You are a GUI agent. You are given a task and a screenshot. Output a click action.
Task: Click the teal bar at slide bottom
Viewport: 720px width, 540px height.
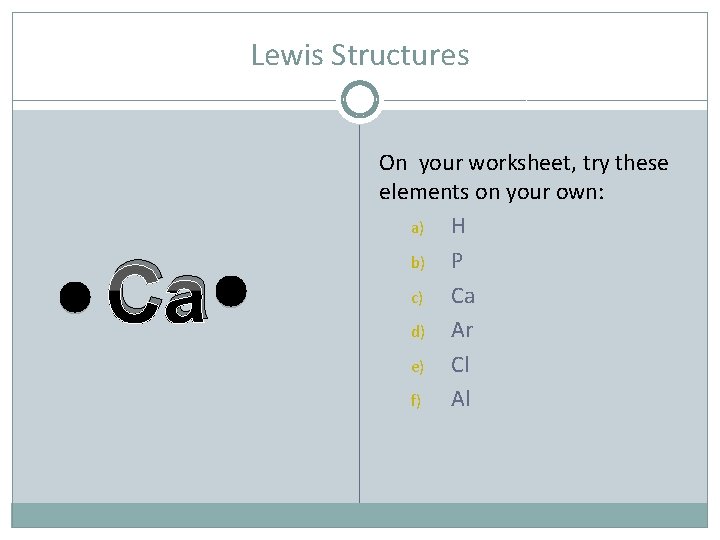pos(360,515)
